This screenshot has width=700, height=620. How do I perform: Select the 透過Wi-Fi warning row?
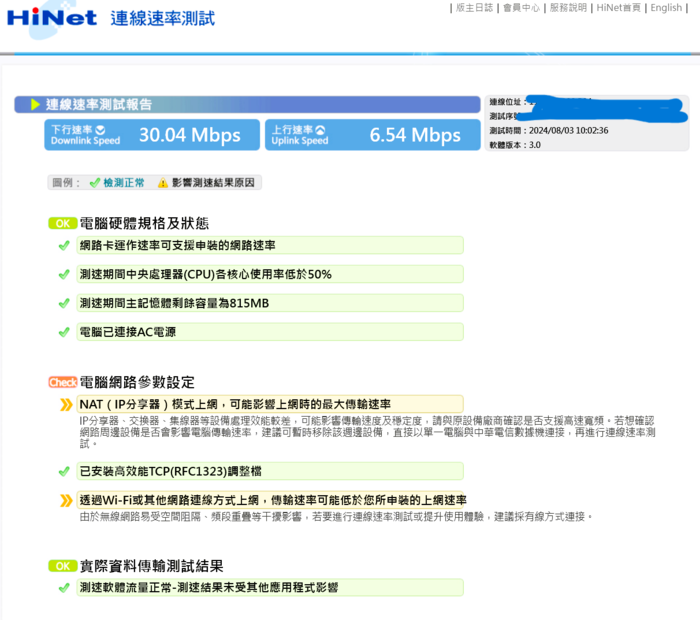point(270,500)
